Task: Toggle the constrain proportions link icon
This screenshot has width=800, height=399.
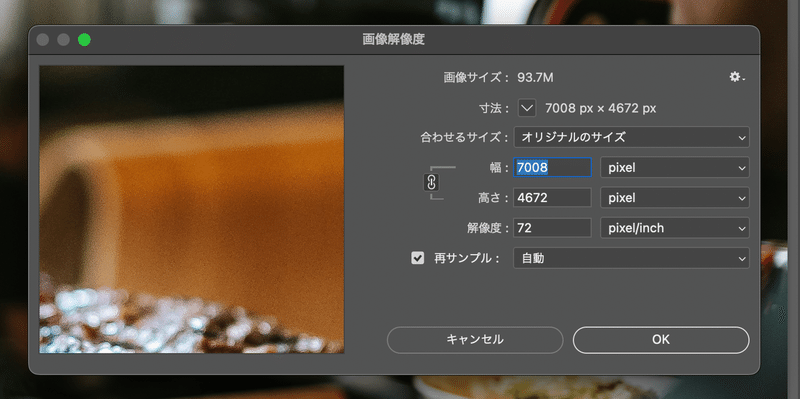Action: pos(431,182)
